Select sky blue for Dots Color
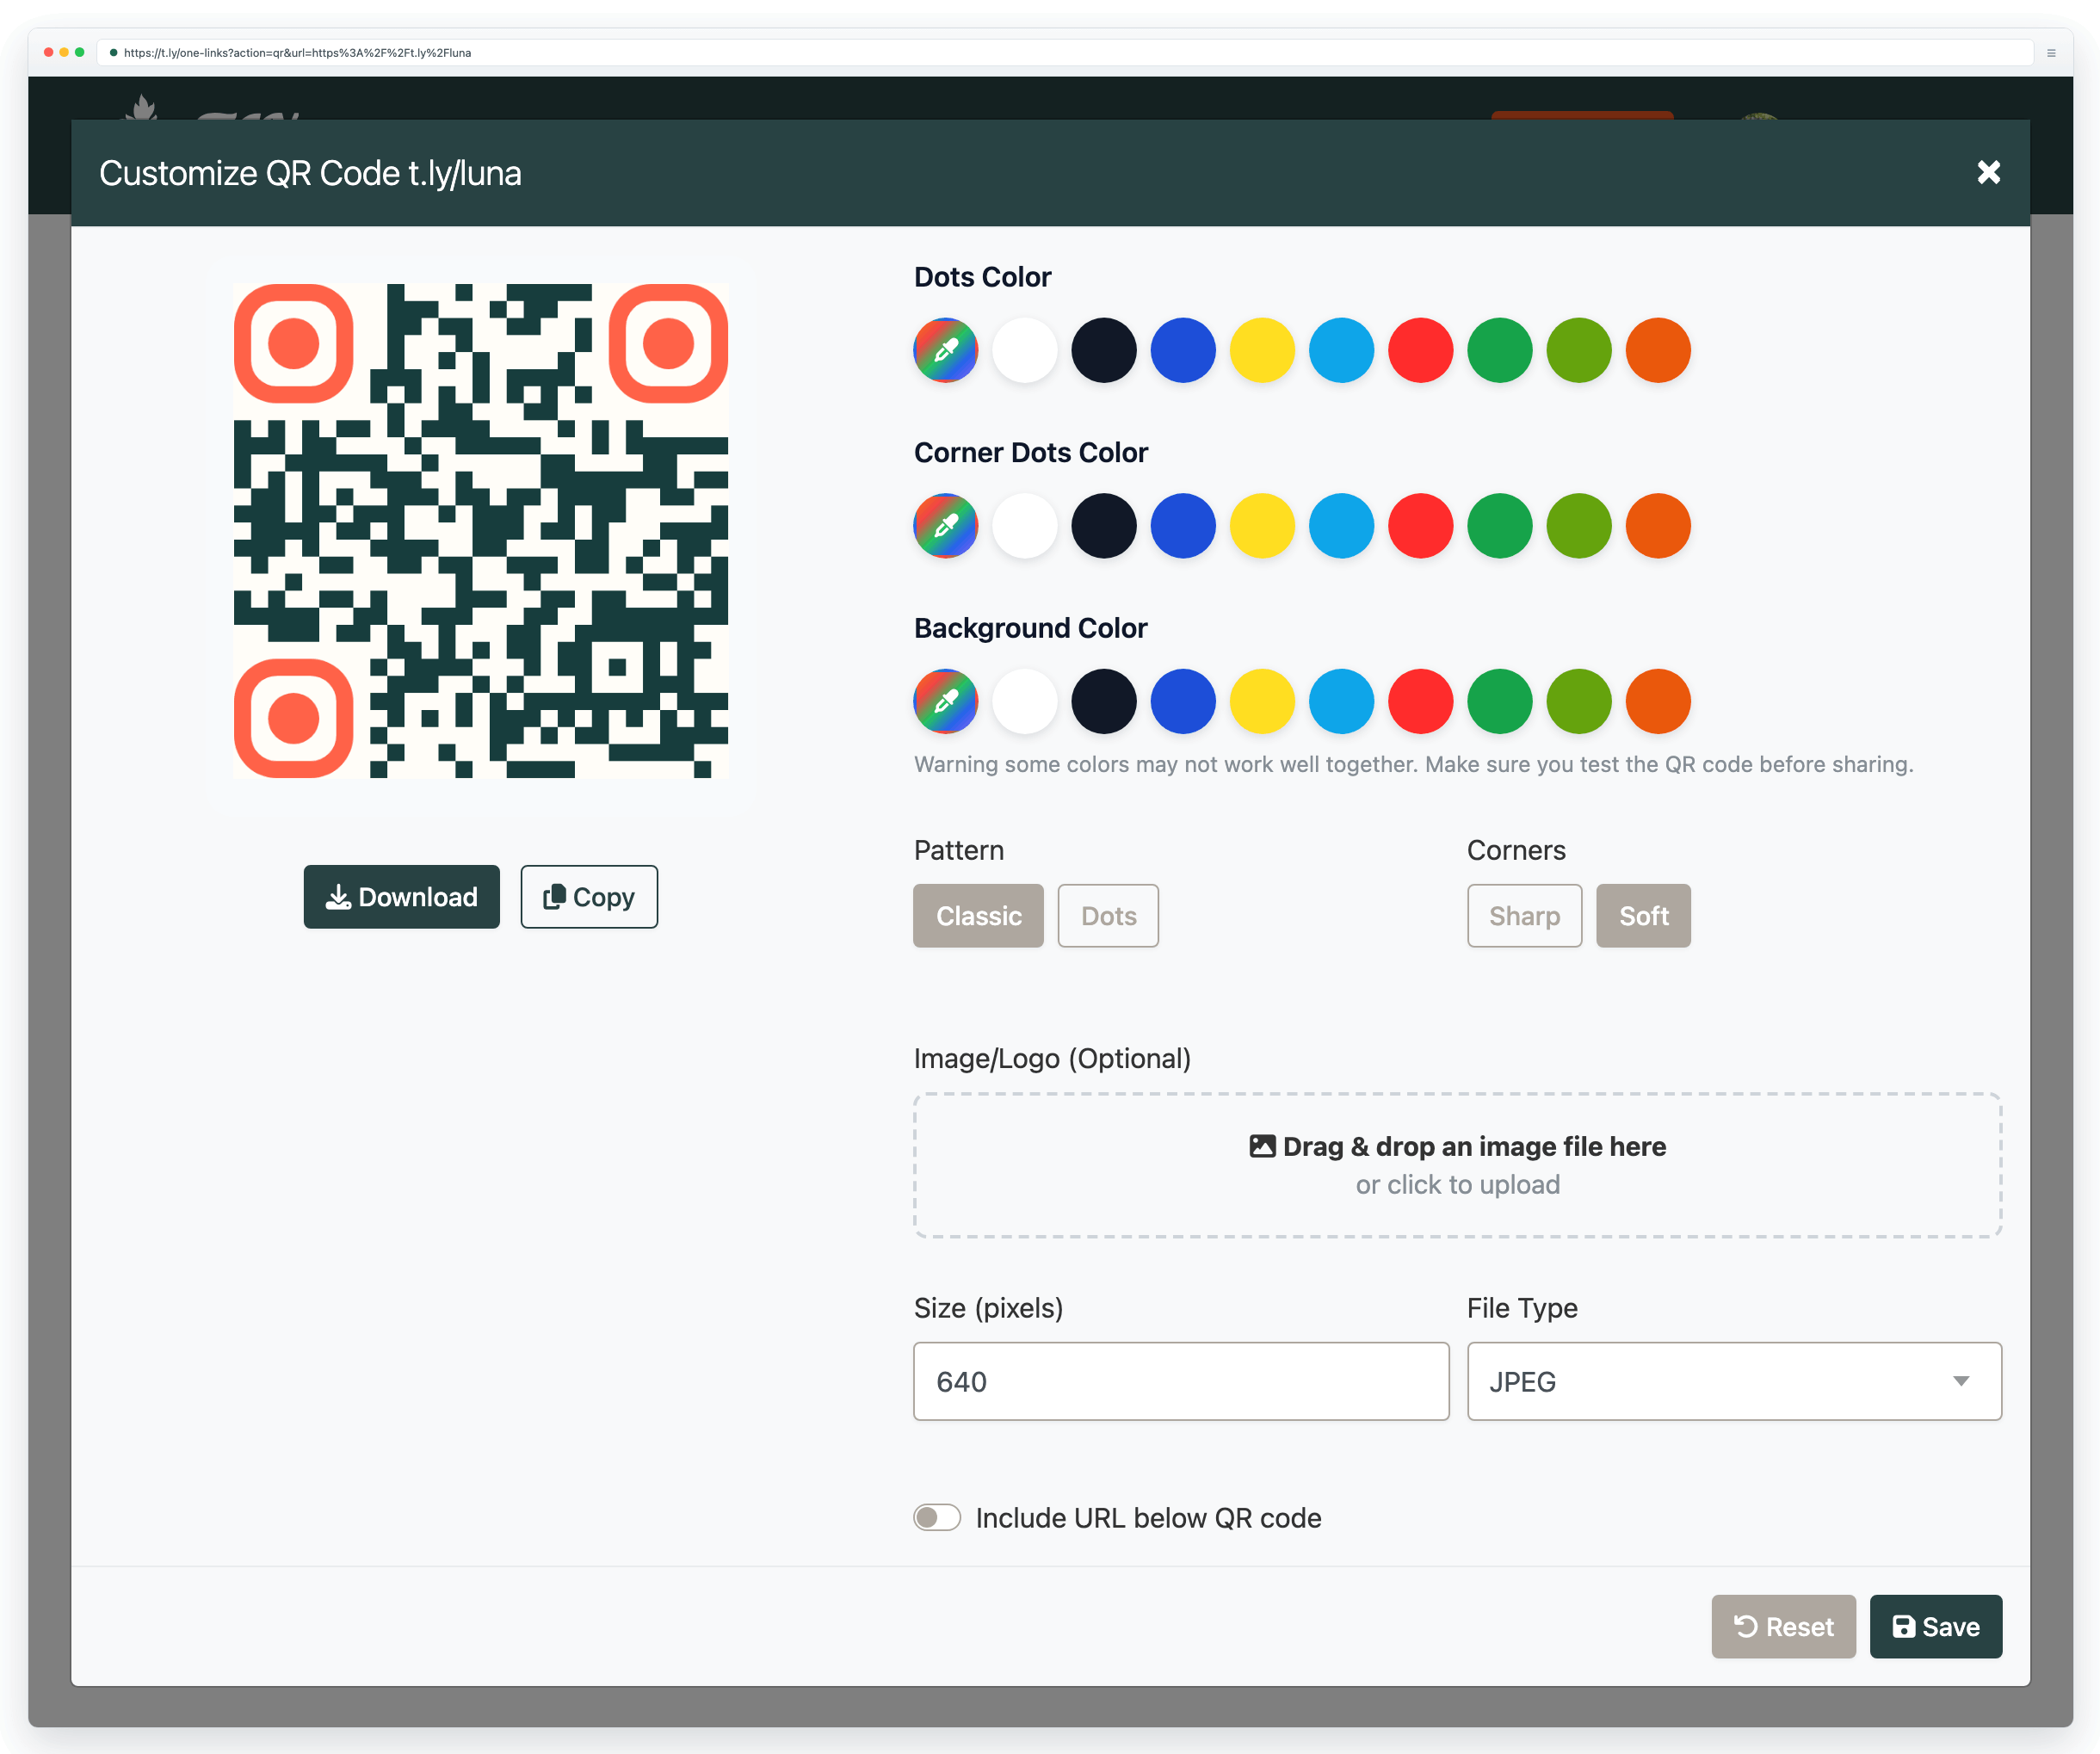Screen dimensions: 2100x1754 pos(1341,350)
